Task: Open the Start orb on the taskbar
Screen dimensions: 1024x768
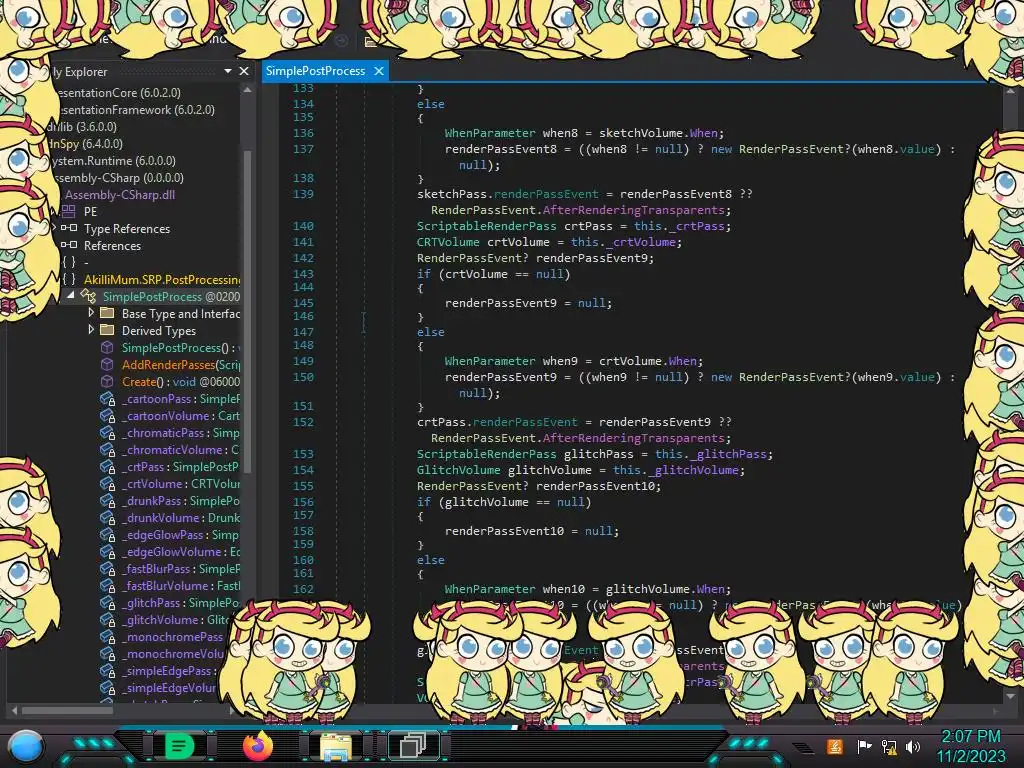Action: point(25,746)
